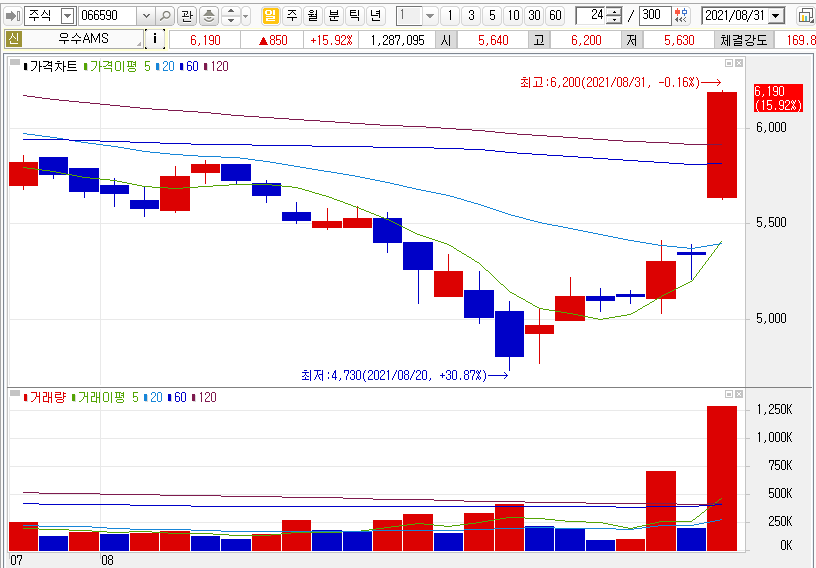The height and width of the screenshot is (568, 816).
Task: Open the 주식 market type dropdown
Action: pos(68,16)
